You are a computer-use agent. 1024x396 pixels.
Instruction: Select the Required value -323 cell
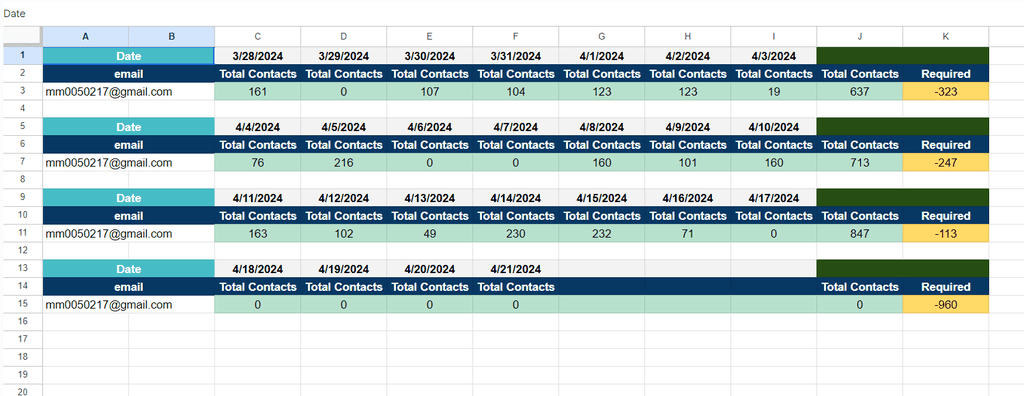946,92
